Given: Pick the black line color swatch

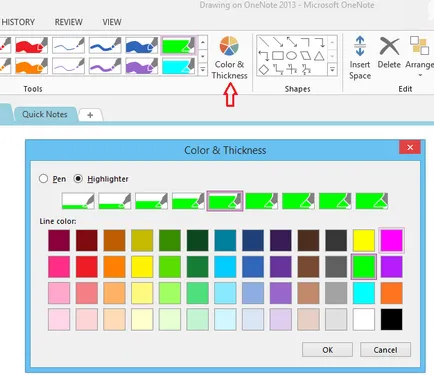Looking at the screenshot, I should tap(391, 319).
